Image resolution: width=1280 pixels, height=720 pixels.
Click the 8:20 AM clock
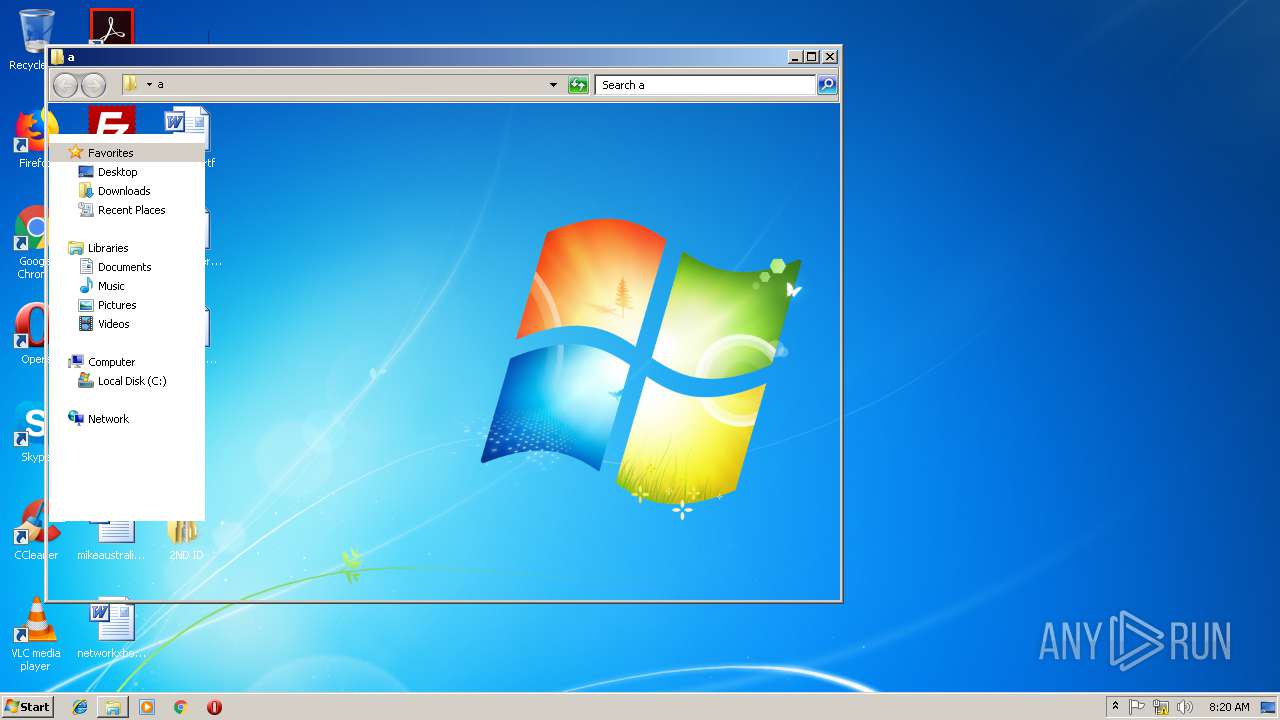pos(1229,707)
